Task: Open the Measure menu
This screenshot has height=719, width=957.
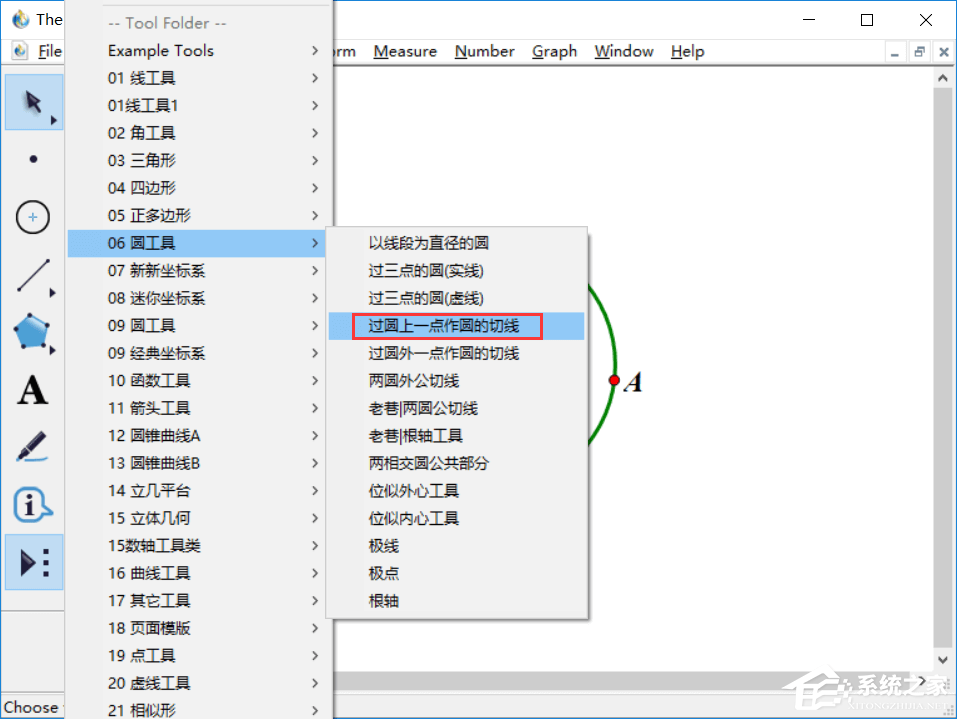Action: [404, 51]
